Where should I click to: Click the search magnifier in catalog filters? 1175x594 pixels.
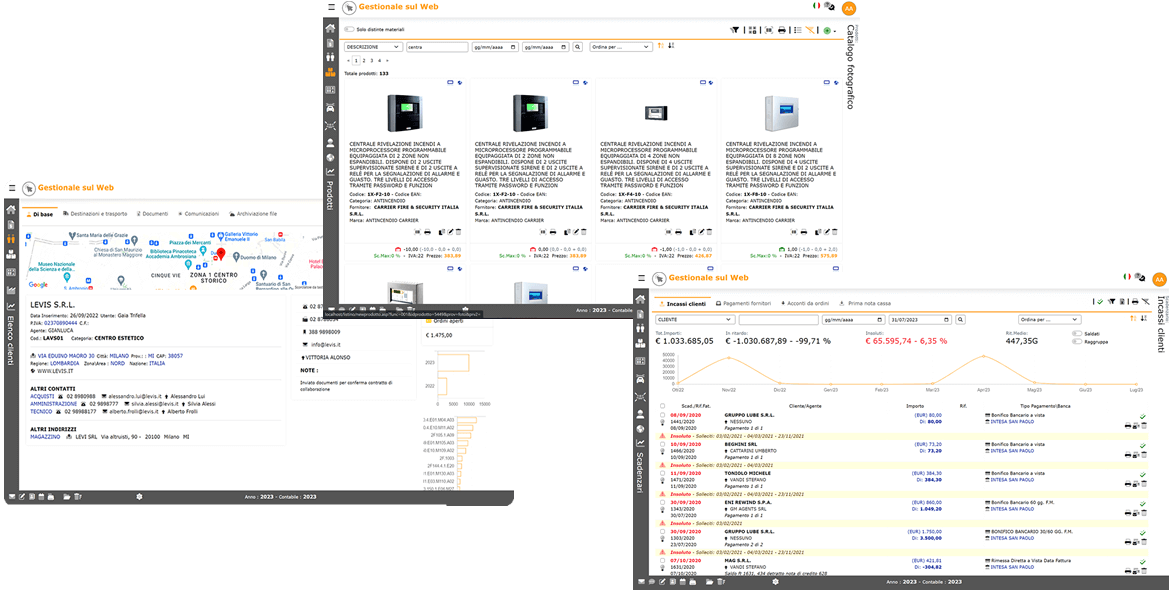578,46
